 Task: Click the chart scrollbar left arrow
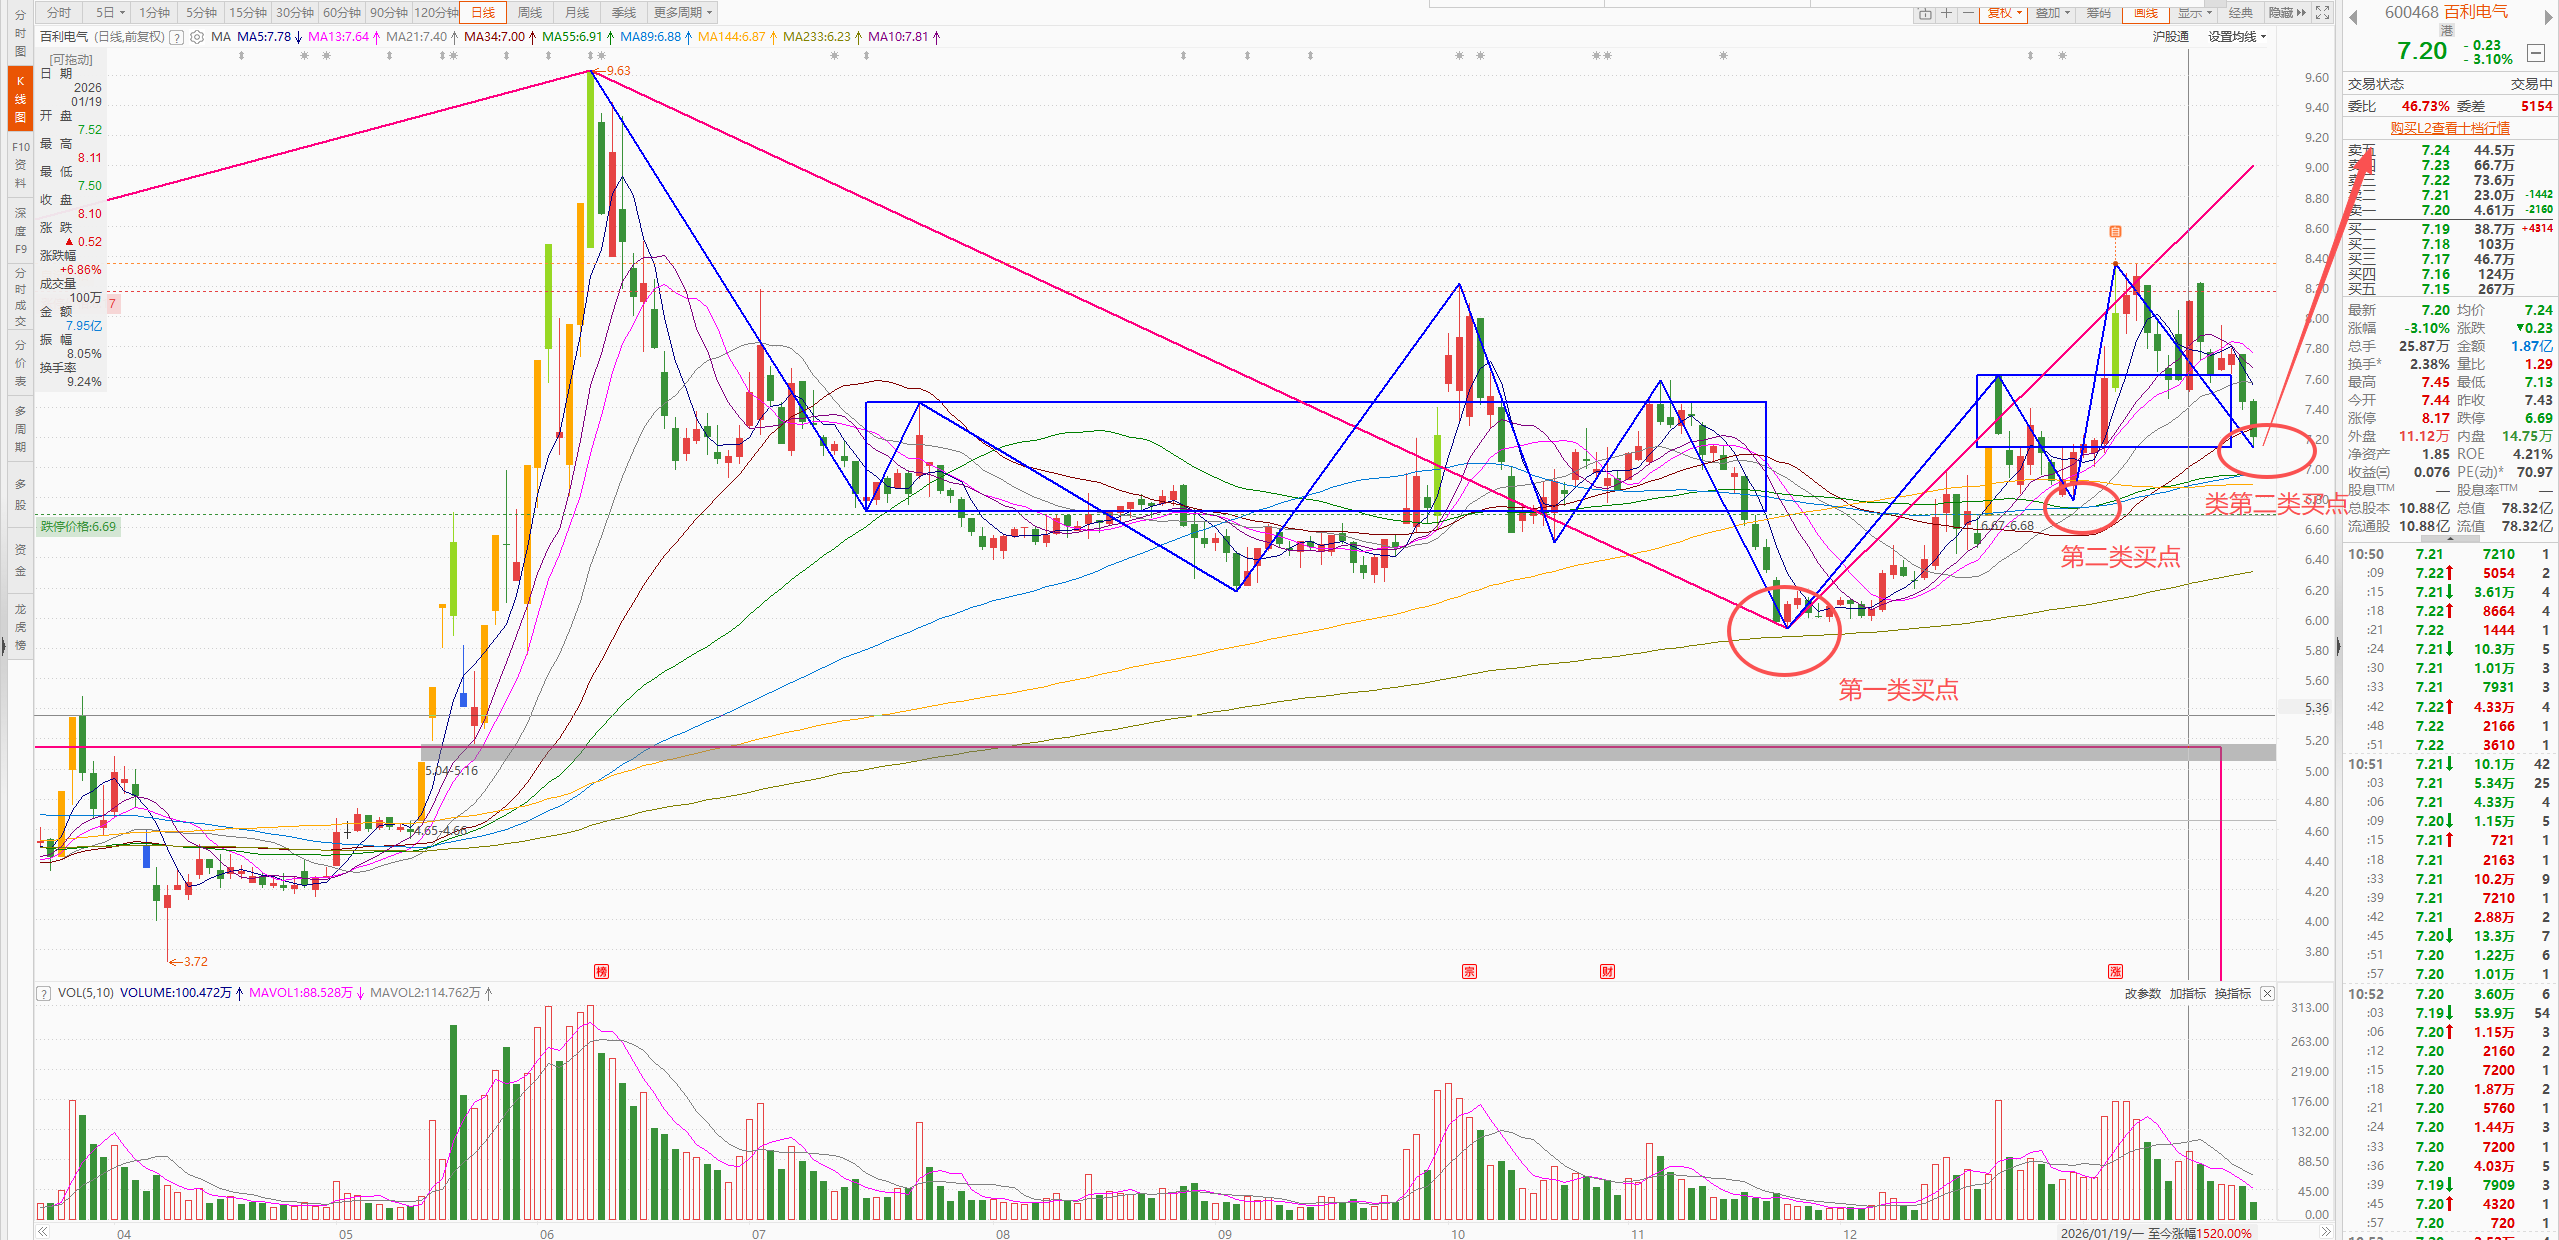click(42, 1232)
